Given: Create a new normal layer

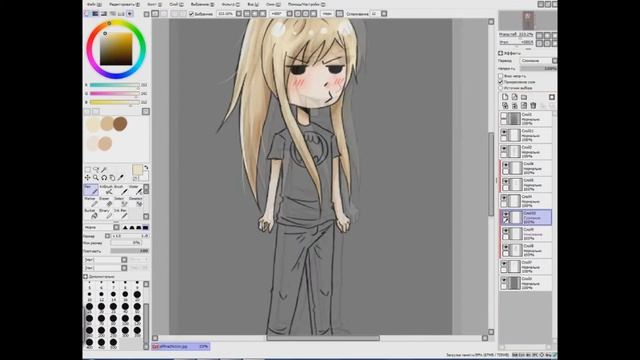Looking at the screenshot, I should pos(505,97).
